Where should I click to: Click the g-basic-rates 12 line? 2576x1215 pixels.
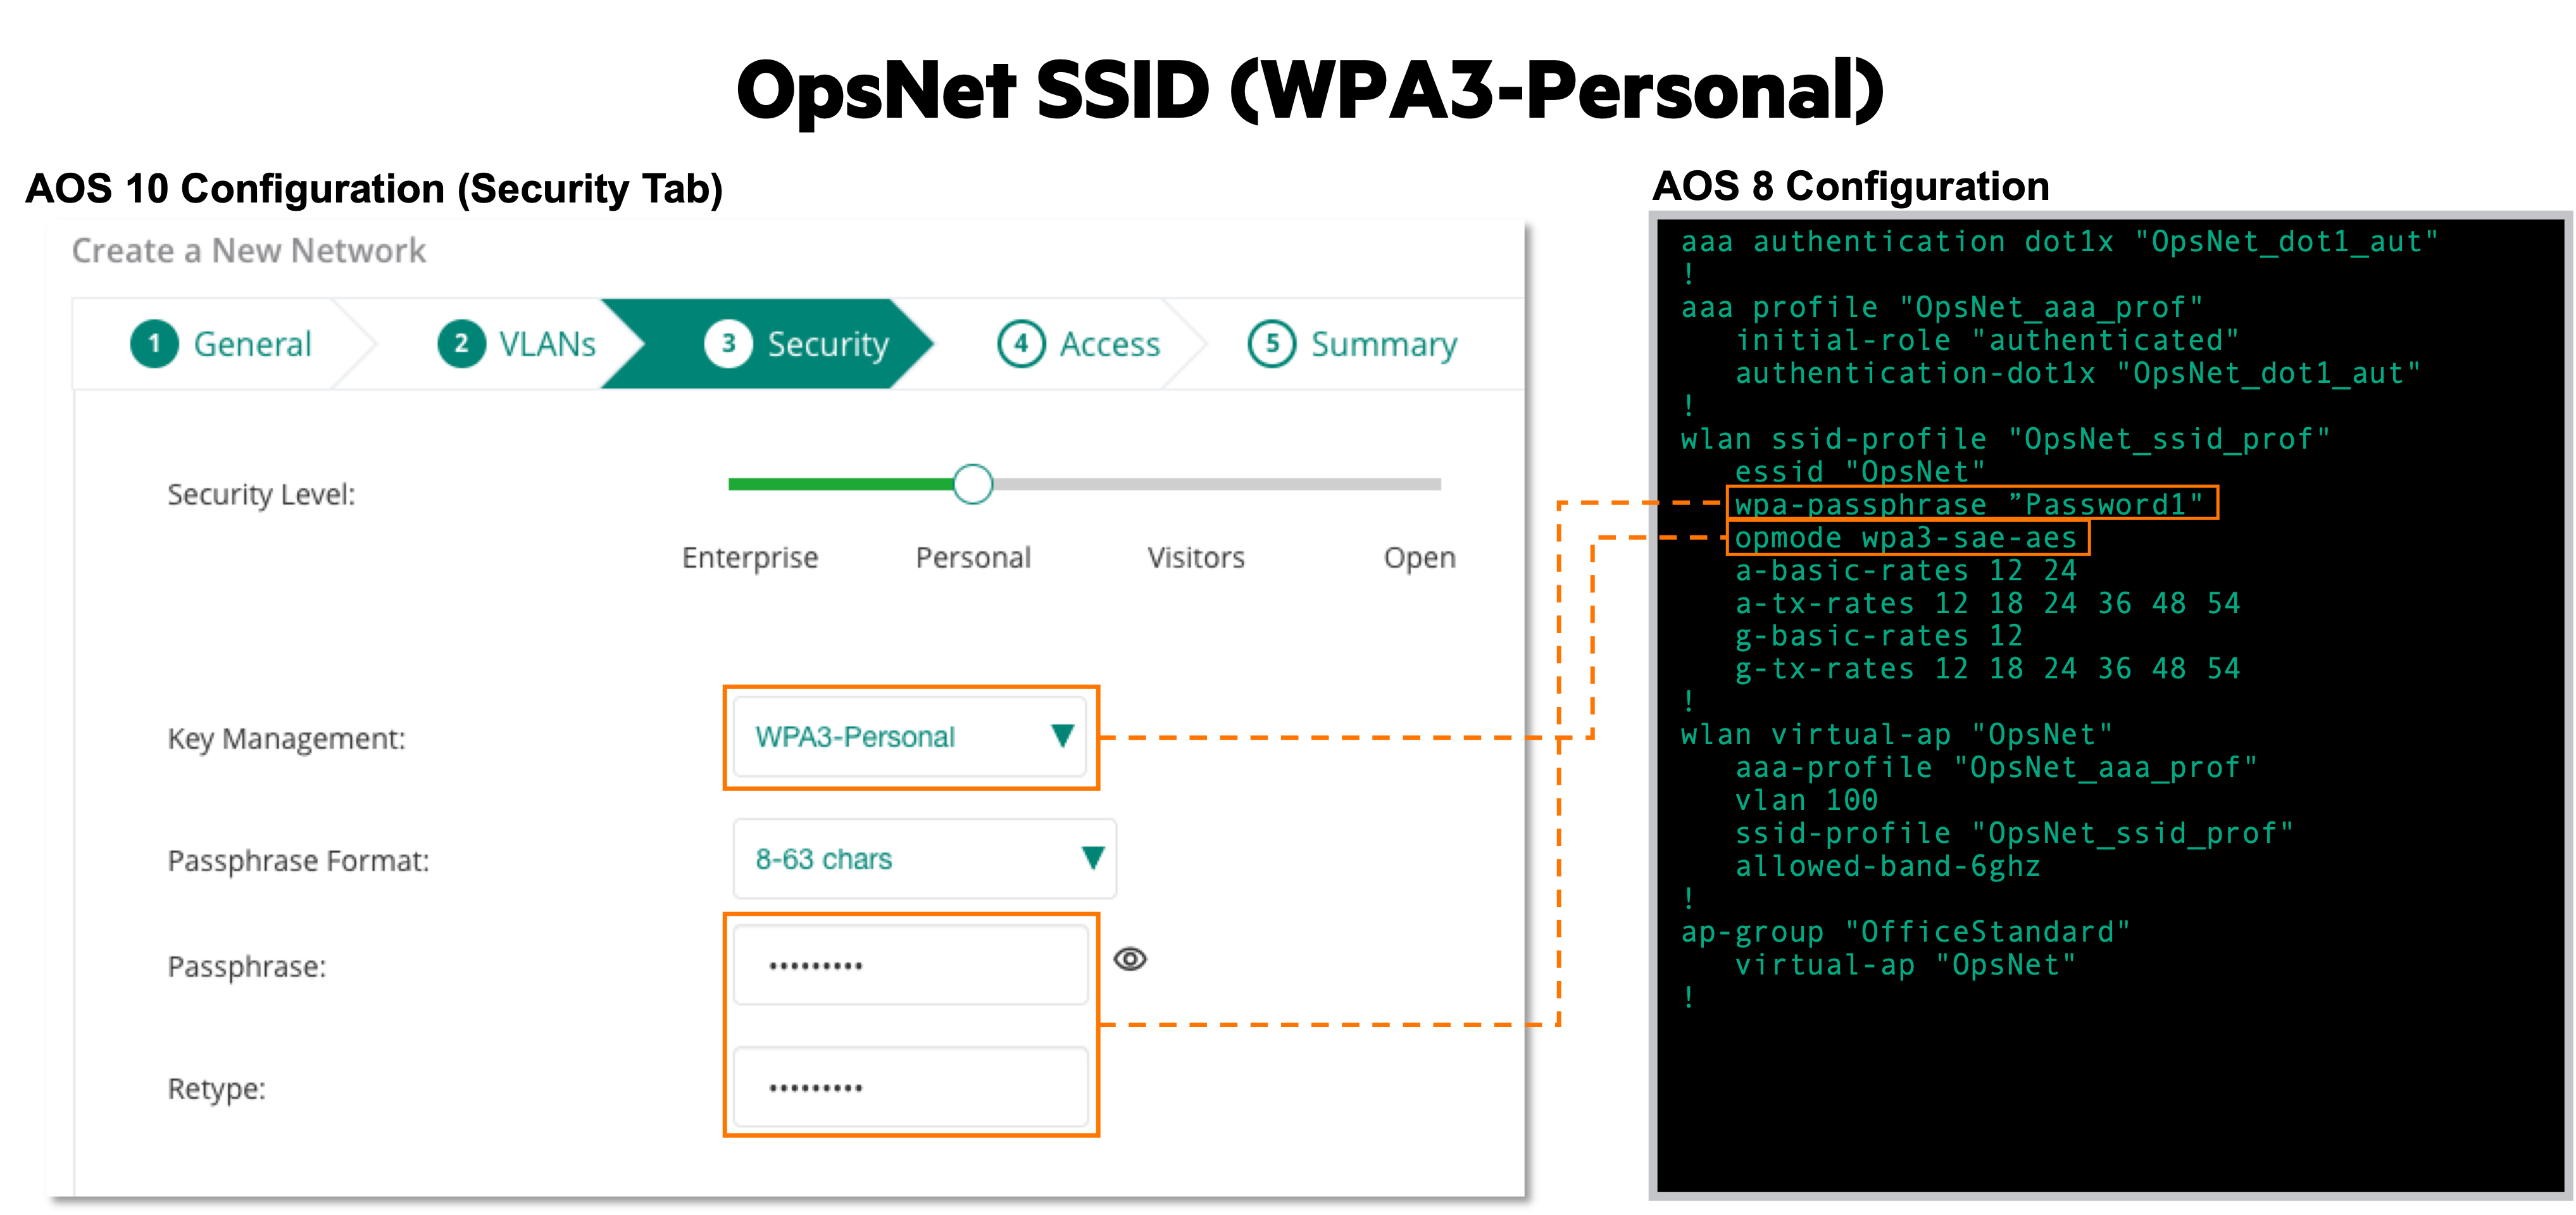(1878, 636)
